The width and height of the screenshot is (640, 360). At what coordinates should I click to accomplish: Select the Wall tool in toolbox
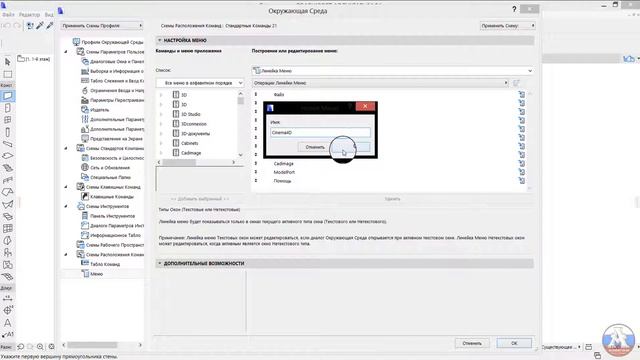[x=8, y=96]
